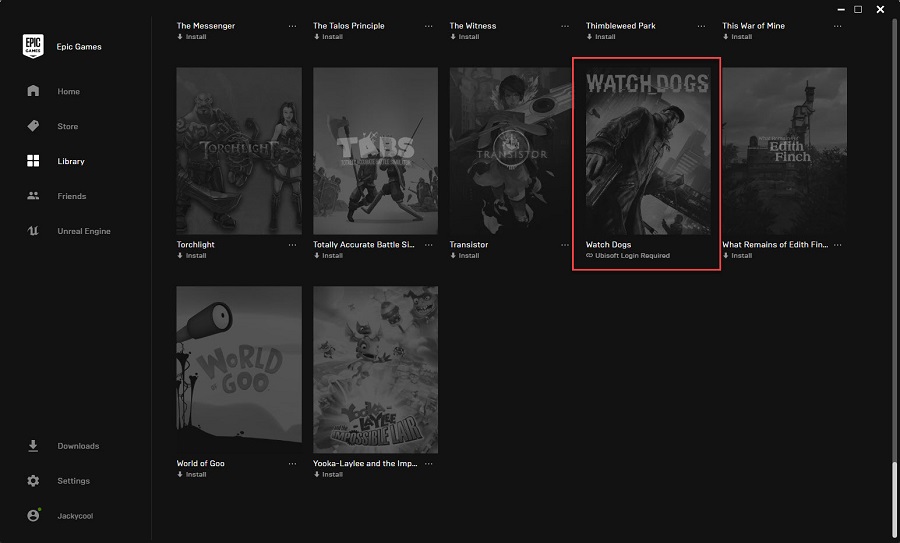Click the Settings gear icon
This screenshot has width=900, height=543.
33,480
